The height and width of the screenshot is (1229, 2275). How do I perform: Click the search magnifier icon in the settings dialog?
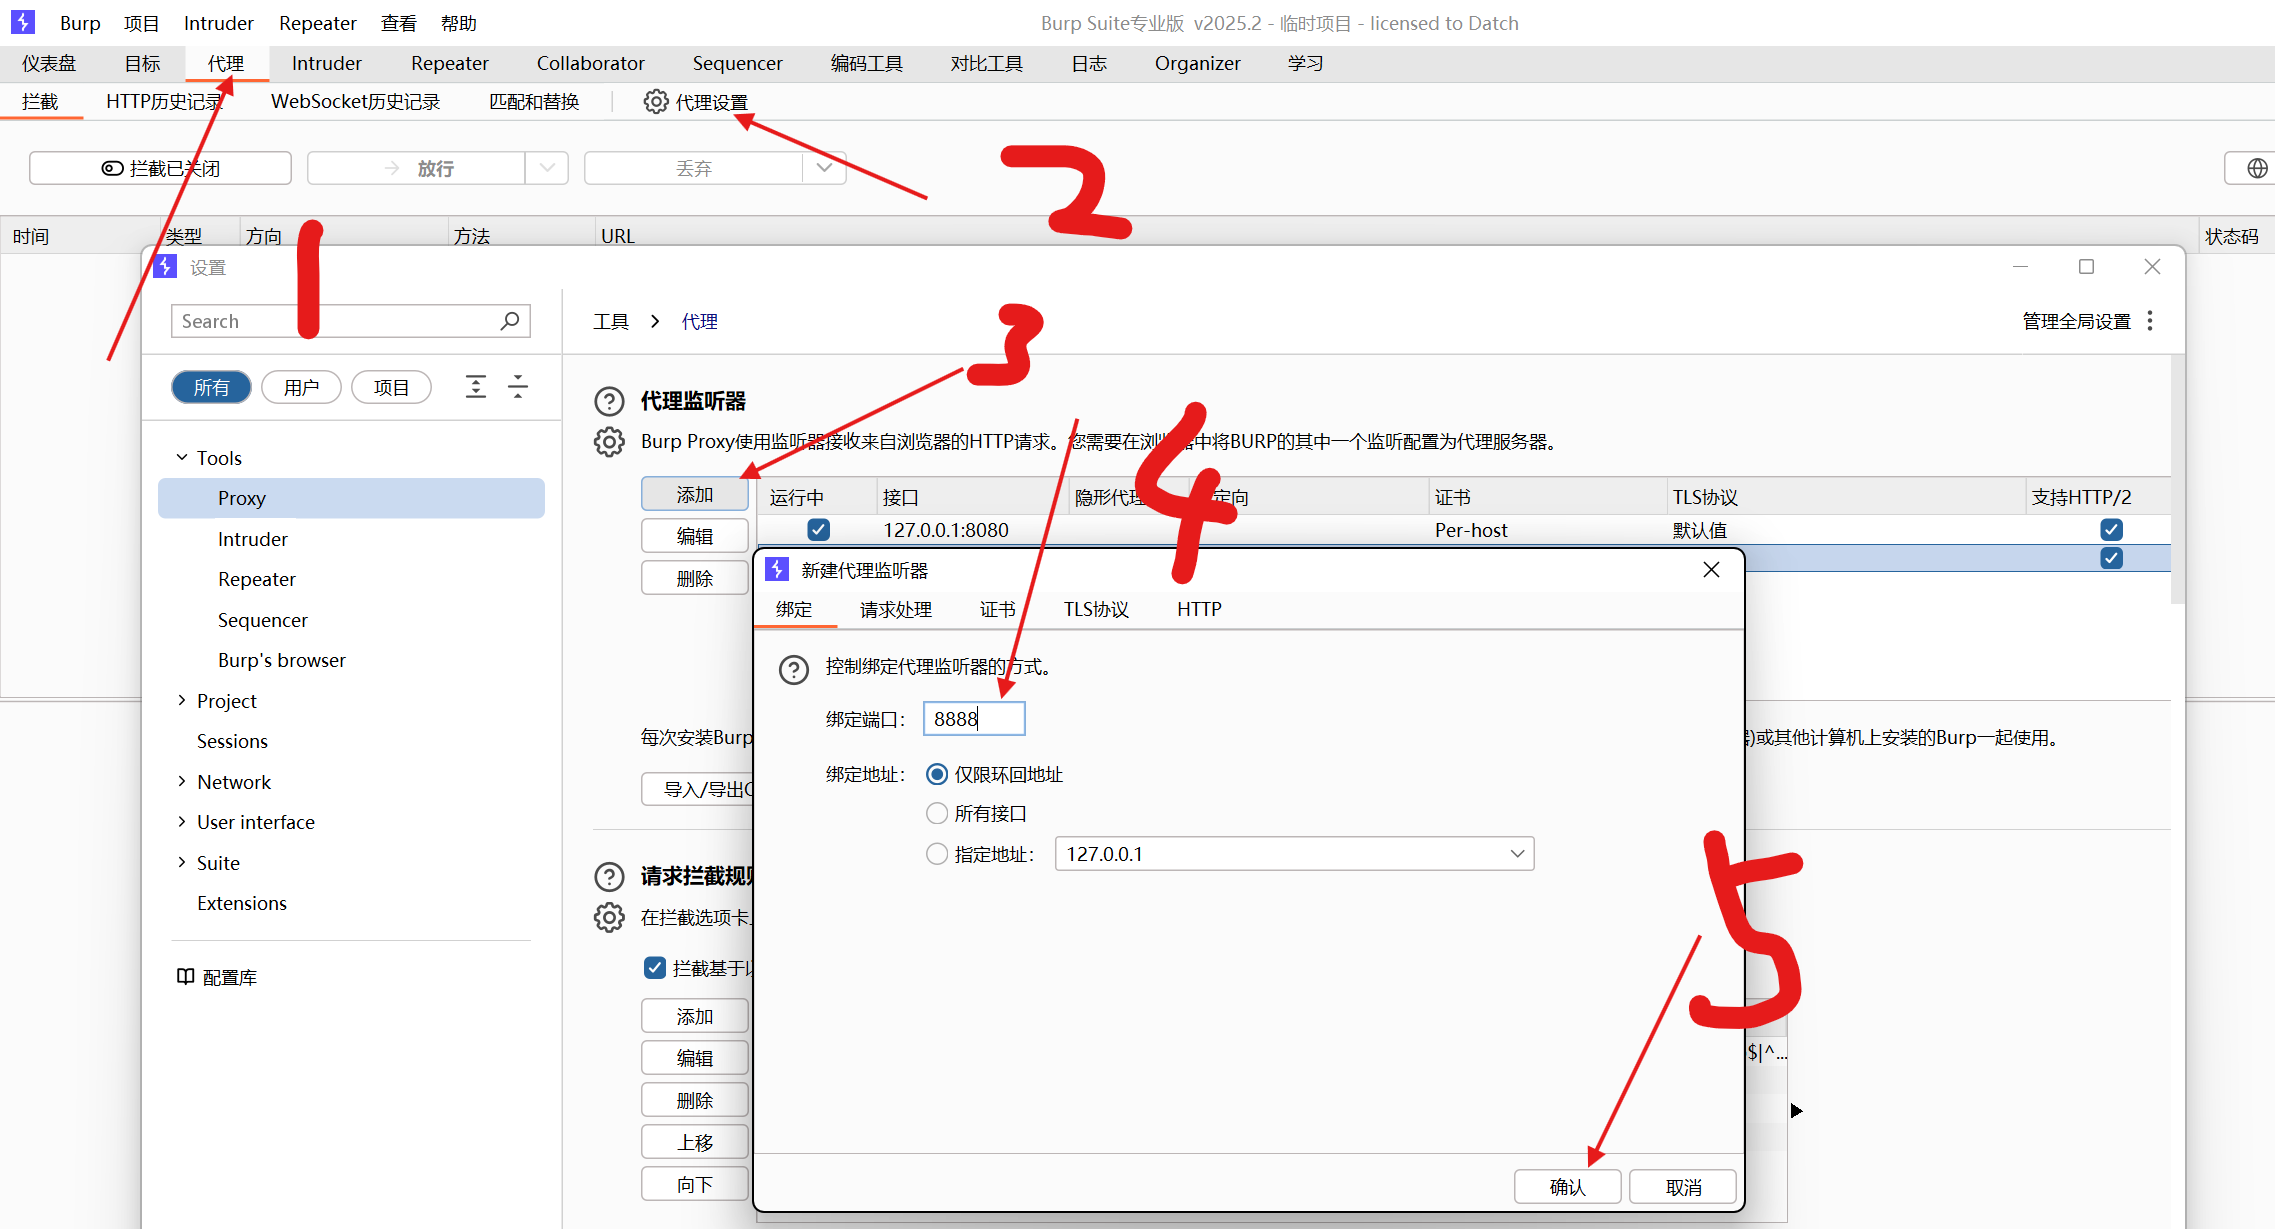pos(510,321)
